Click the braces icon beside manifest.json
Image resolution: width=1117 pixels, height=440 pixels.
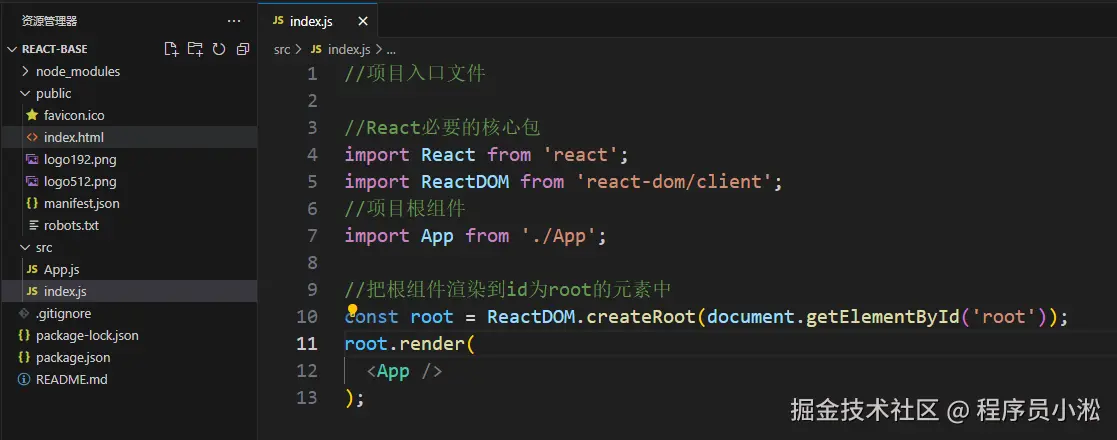(x=31, y=203)
